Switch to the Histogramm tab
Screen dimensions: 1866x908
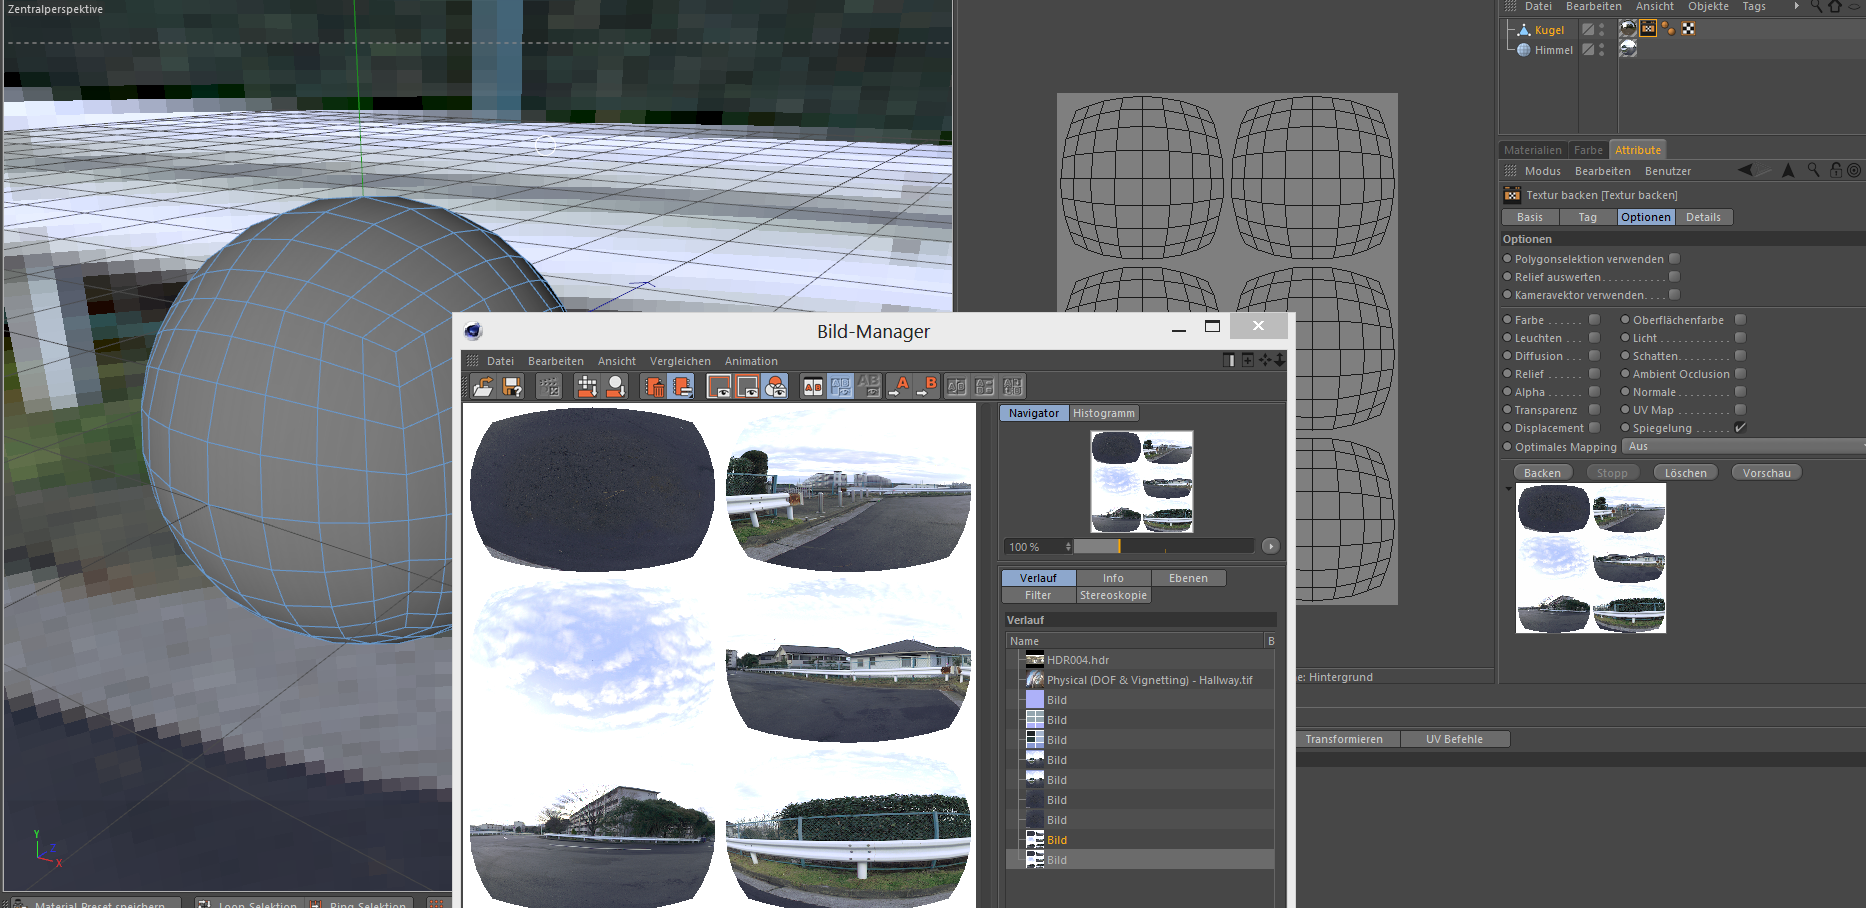1104,413
